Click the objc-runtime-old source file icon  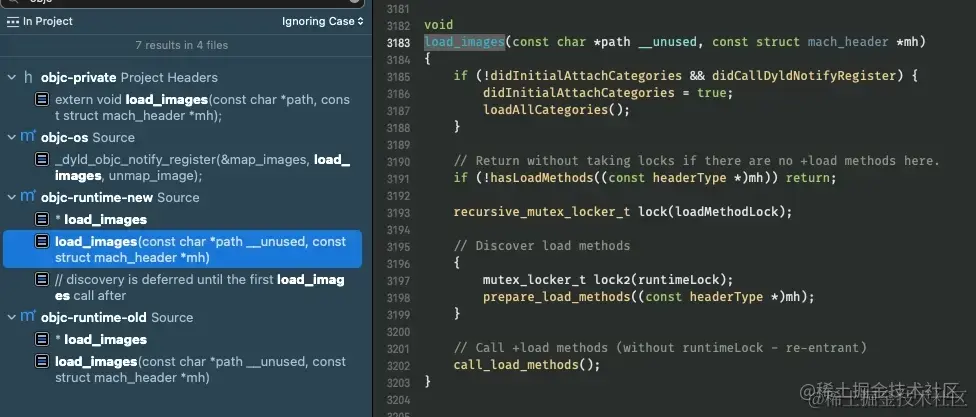pos(28,317)
